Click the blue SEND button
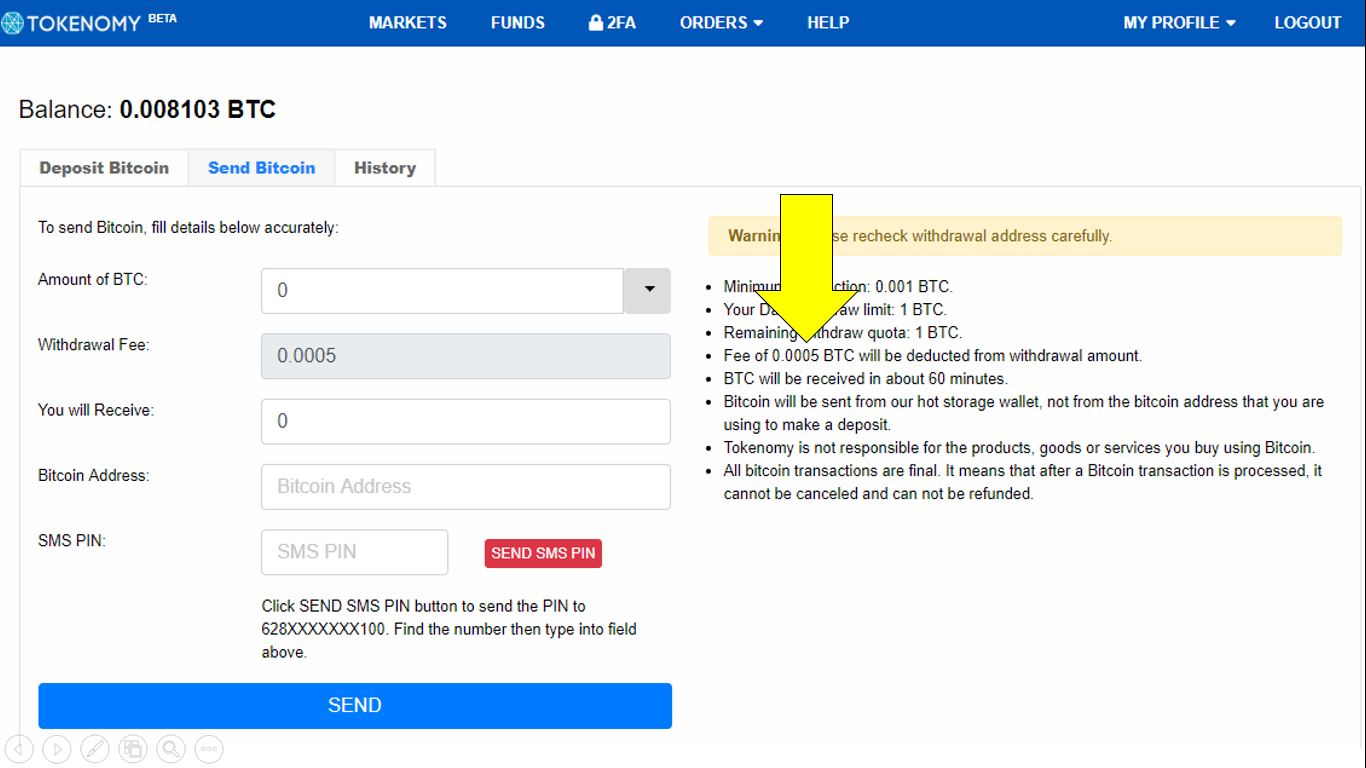The height and width of the screenshot is (768, 1366). 355,705
